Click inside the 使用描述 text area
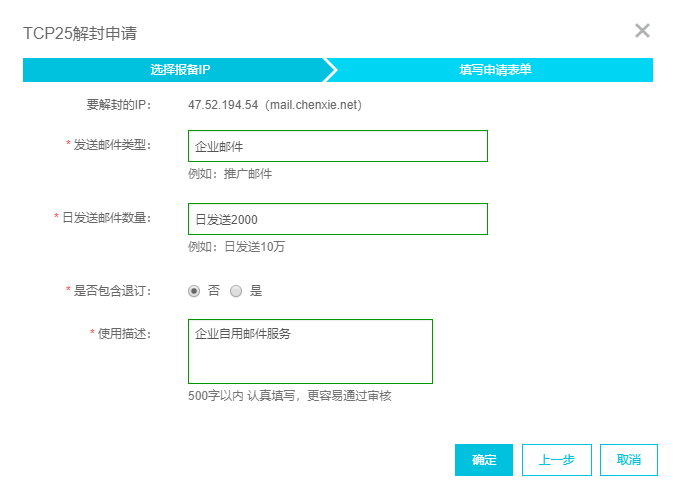The height and width of the screenshot is (492, 676). (x=310, y=351)
